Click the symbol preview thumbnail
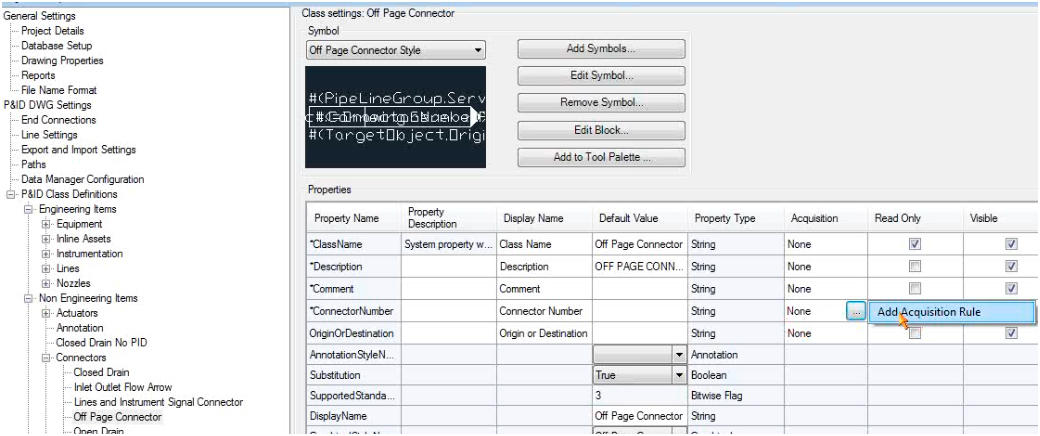Image resolution: width=1040 pixels, height=436 pixels. click(395, 117)
